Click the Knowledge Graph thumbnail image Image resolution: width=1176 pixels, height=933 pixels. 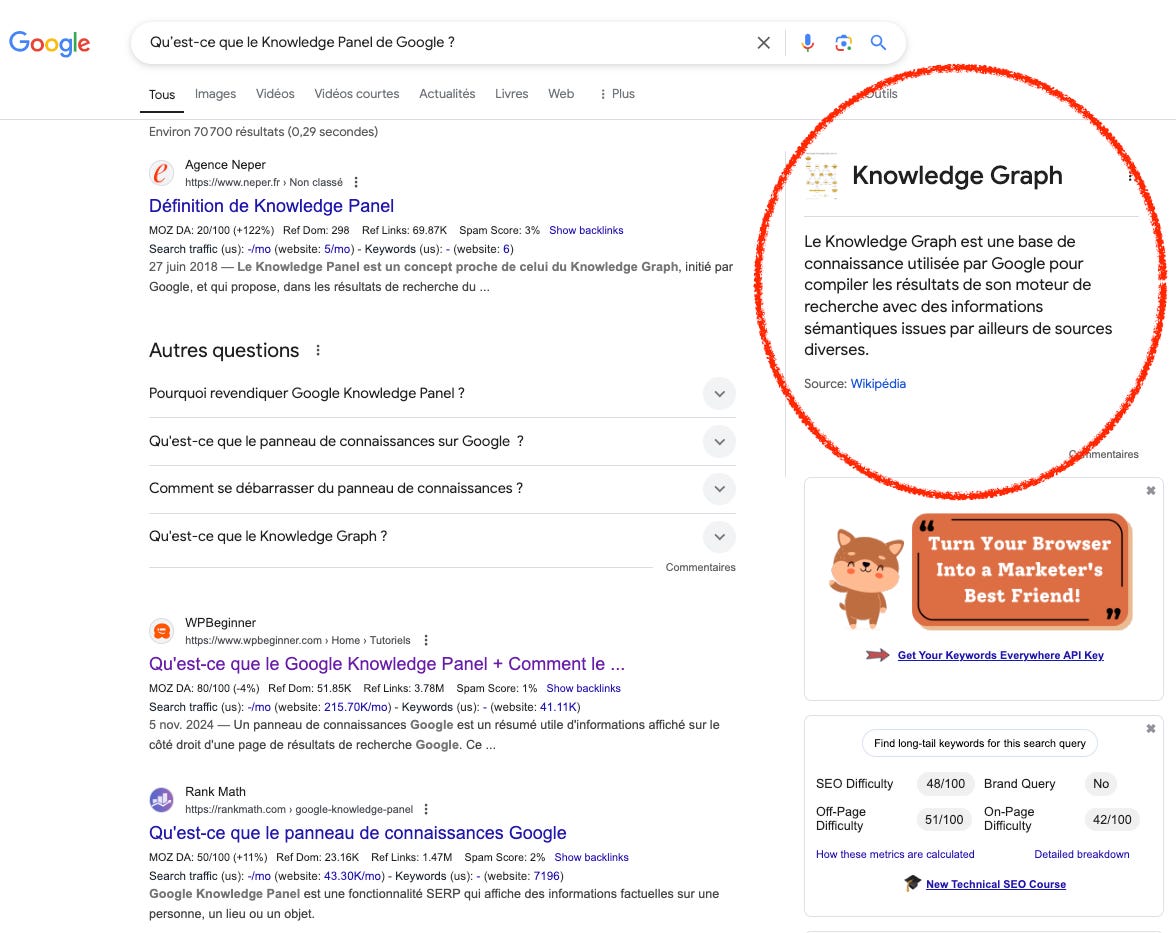tap(821, 176)
